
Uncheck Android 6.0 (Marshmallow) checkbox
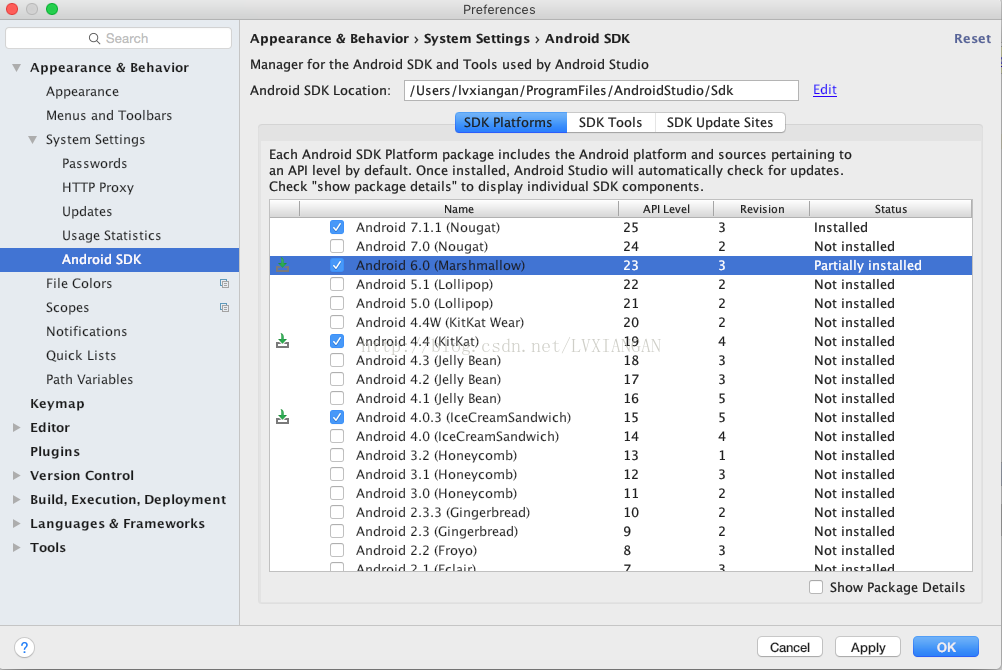[337, 265]
